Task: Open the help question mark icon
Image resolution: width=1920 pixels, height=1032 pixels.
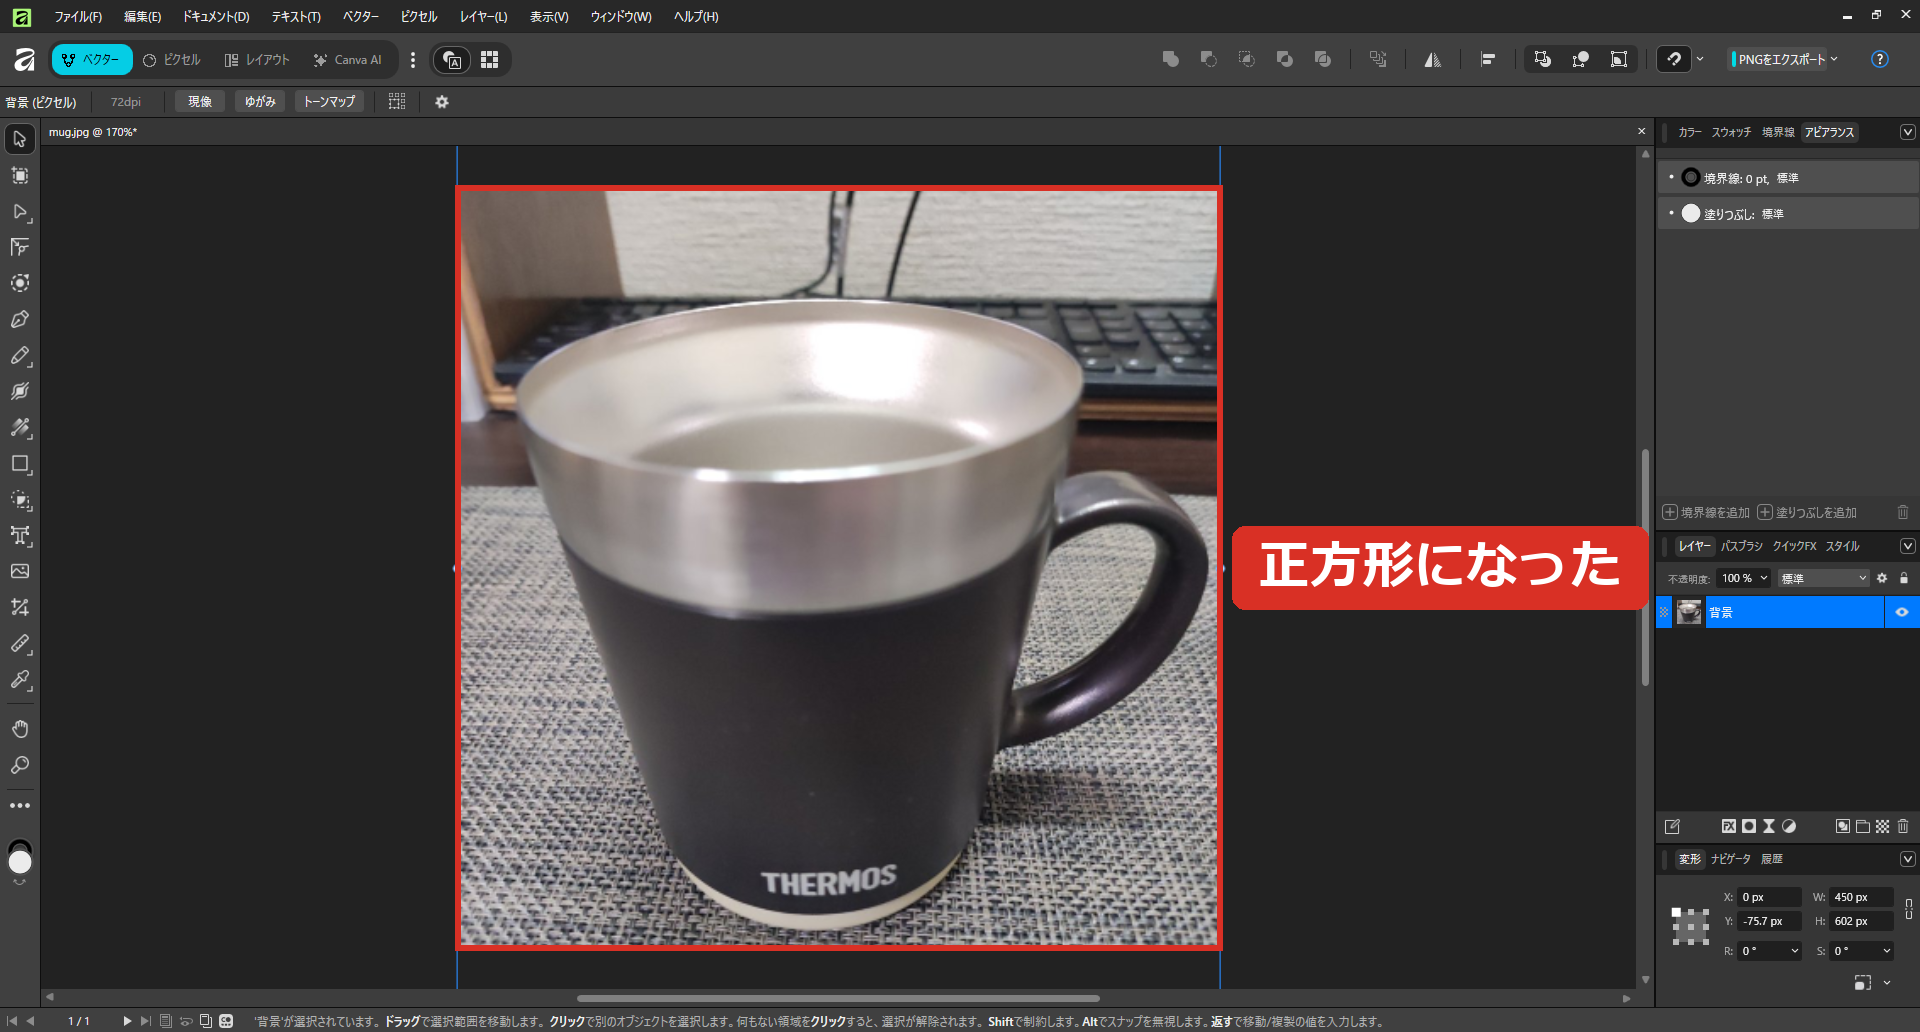Action: (1880, 60)
